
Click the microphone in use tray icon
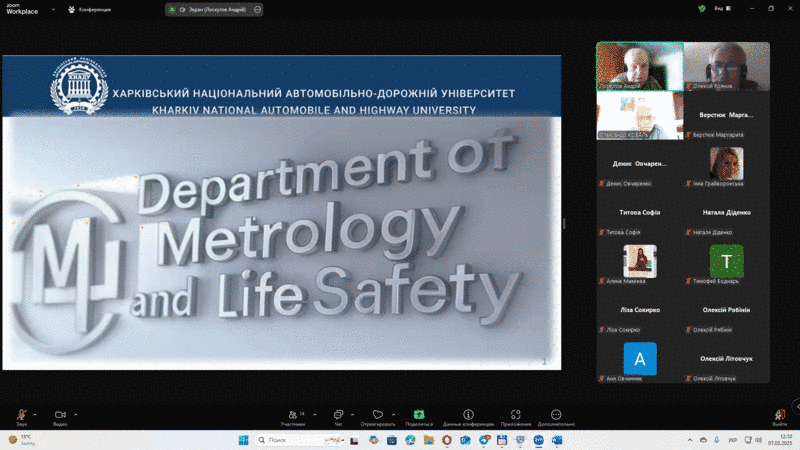pyautogui.click(x=716, y=440)
